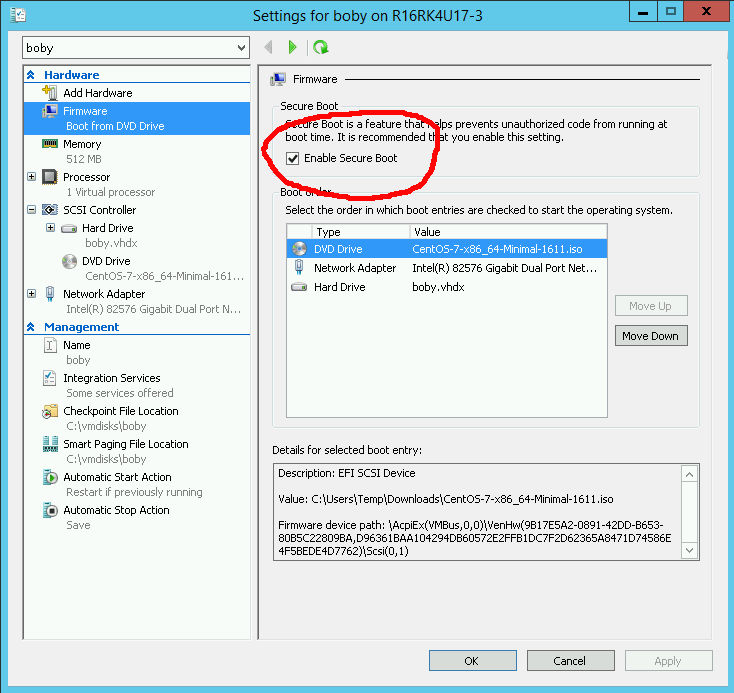Select DVD Drive item in hardware tree
734x693 pixels.
(137, 268)
